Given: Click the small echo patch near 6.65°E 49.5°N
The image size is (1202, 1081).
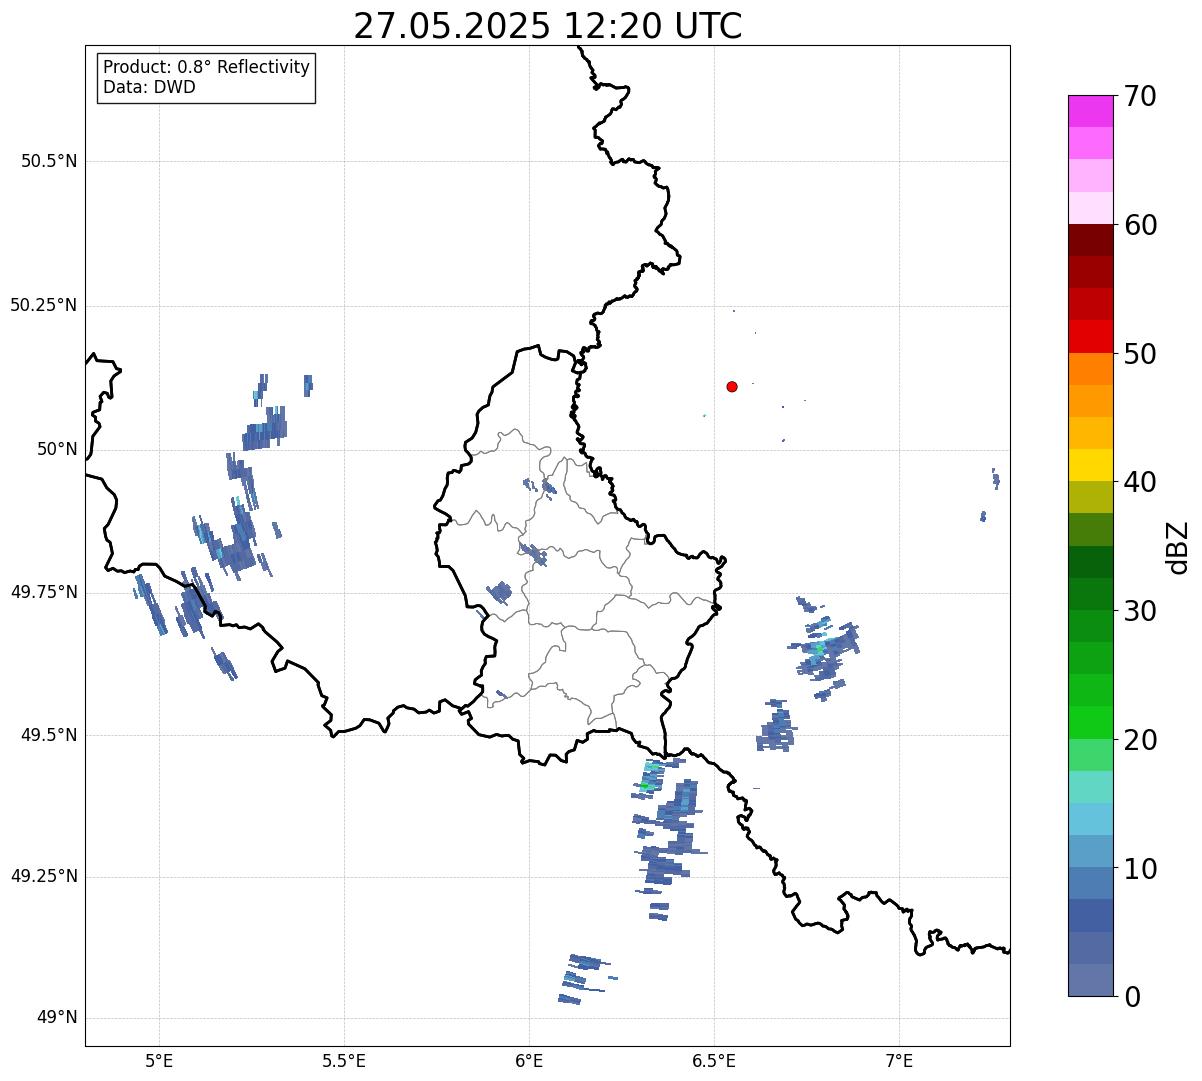Looking at the screenshot, I should [776, 726].
